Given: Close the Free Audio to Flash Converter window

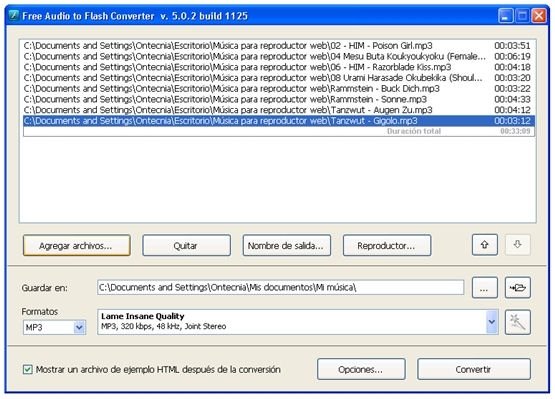Looking at the screenshot, I should pyautogui.click(x=539, y=16).
